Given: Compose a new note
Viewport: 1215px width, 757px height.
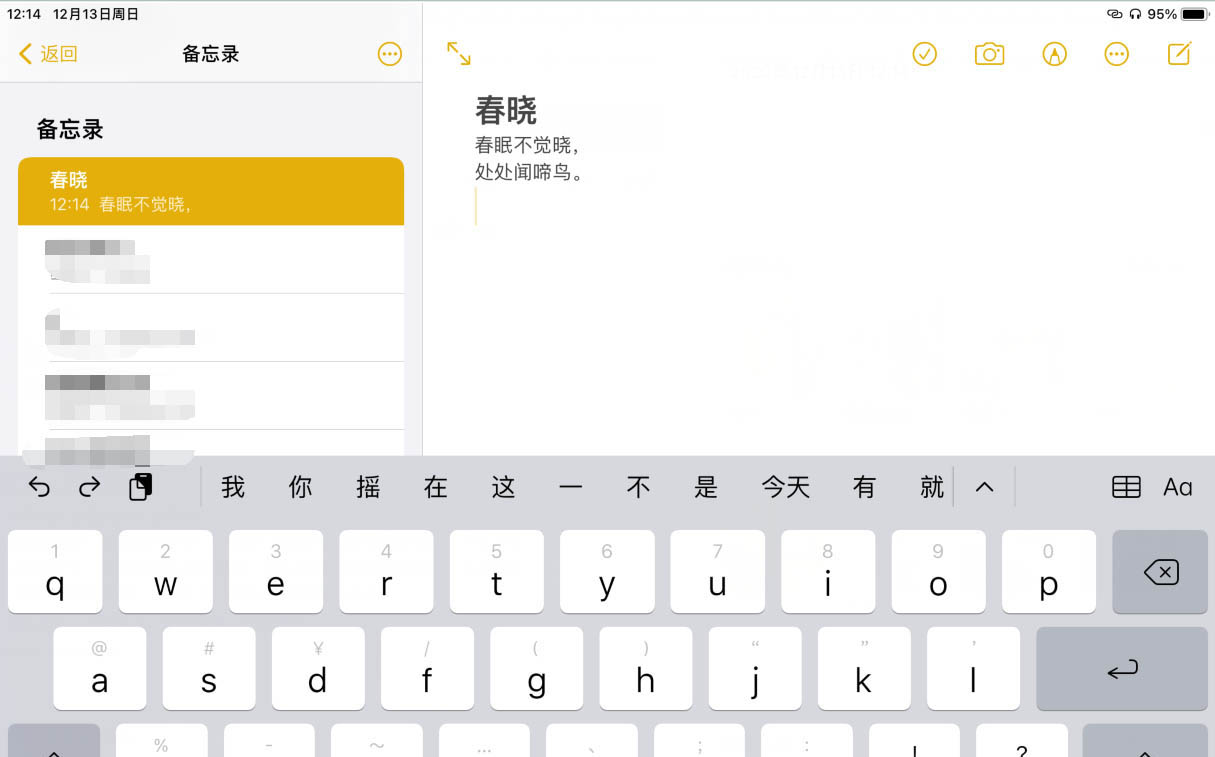Looking at the screenshot, I should [1180, 54].
